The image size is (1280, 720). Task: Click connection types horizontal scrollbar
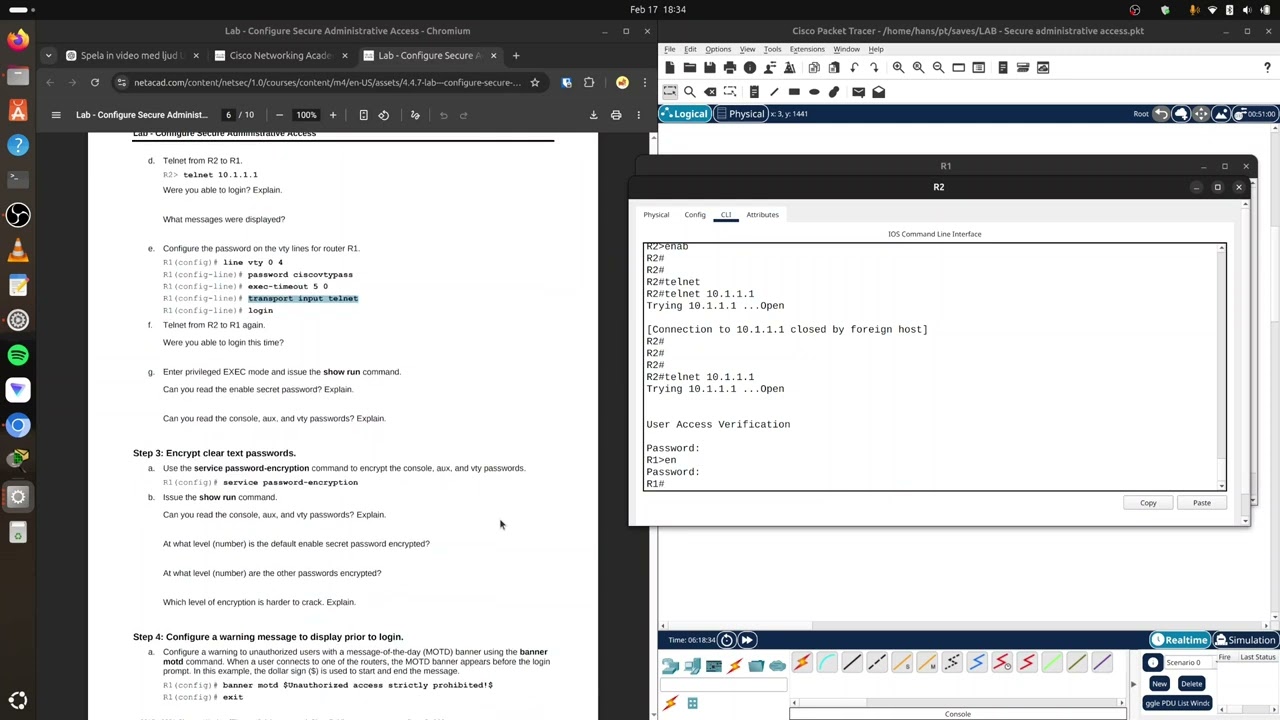(957, 702)
